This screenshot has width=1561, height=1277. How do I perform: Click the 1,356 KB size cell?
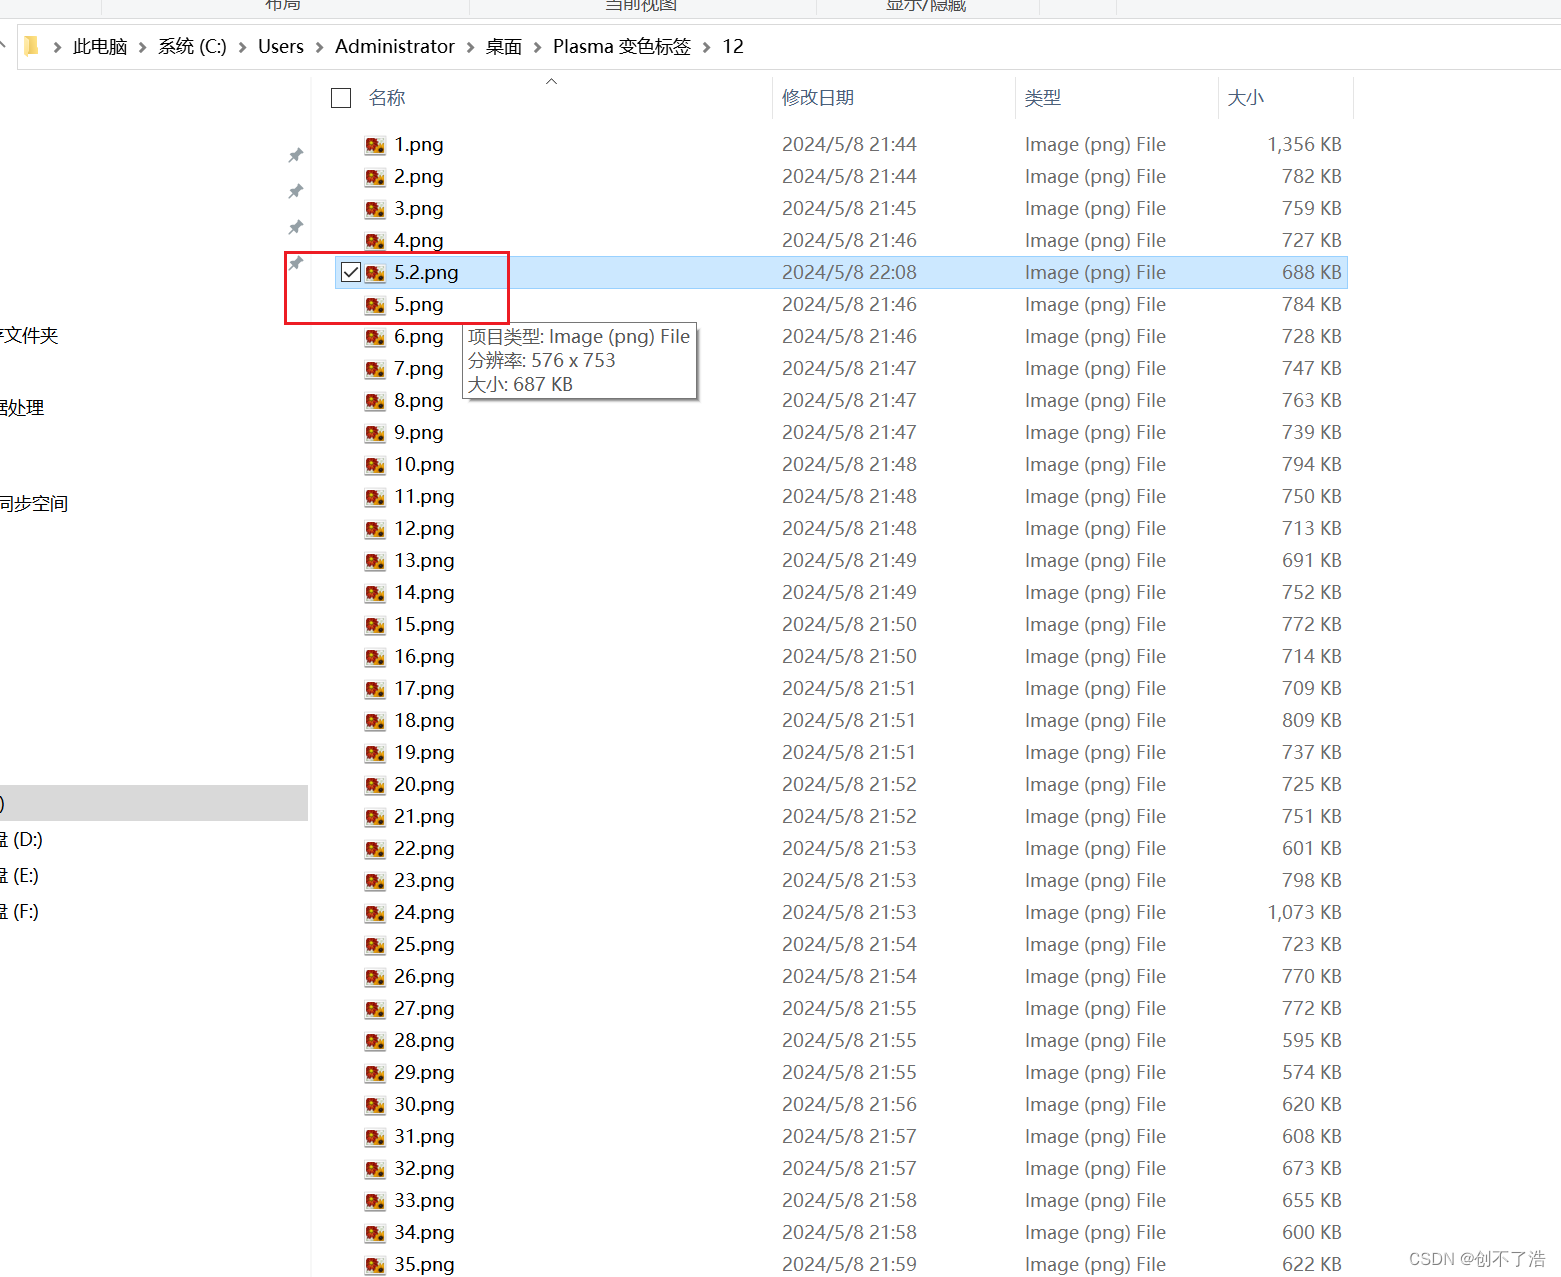[x=1305, y=145]
